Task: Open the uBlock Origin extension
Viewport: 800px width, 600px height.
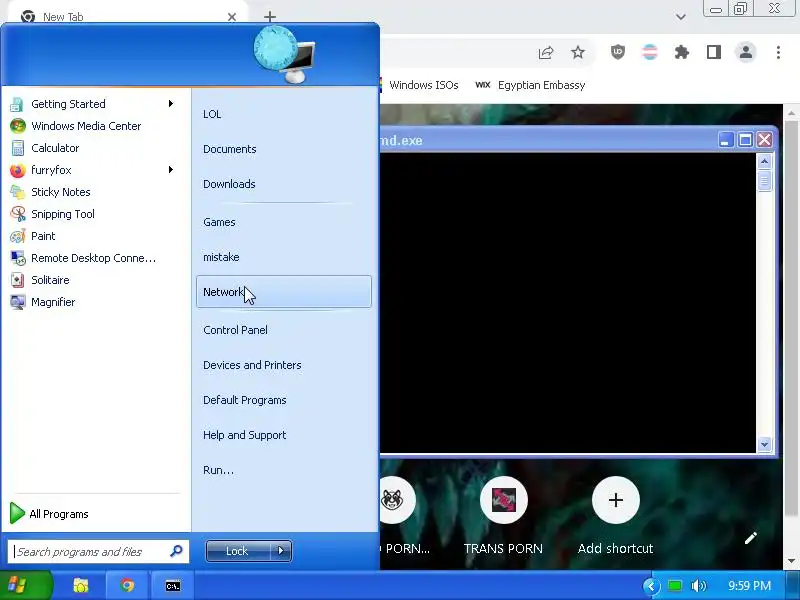Action: click(618, 52)
